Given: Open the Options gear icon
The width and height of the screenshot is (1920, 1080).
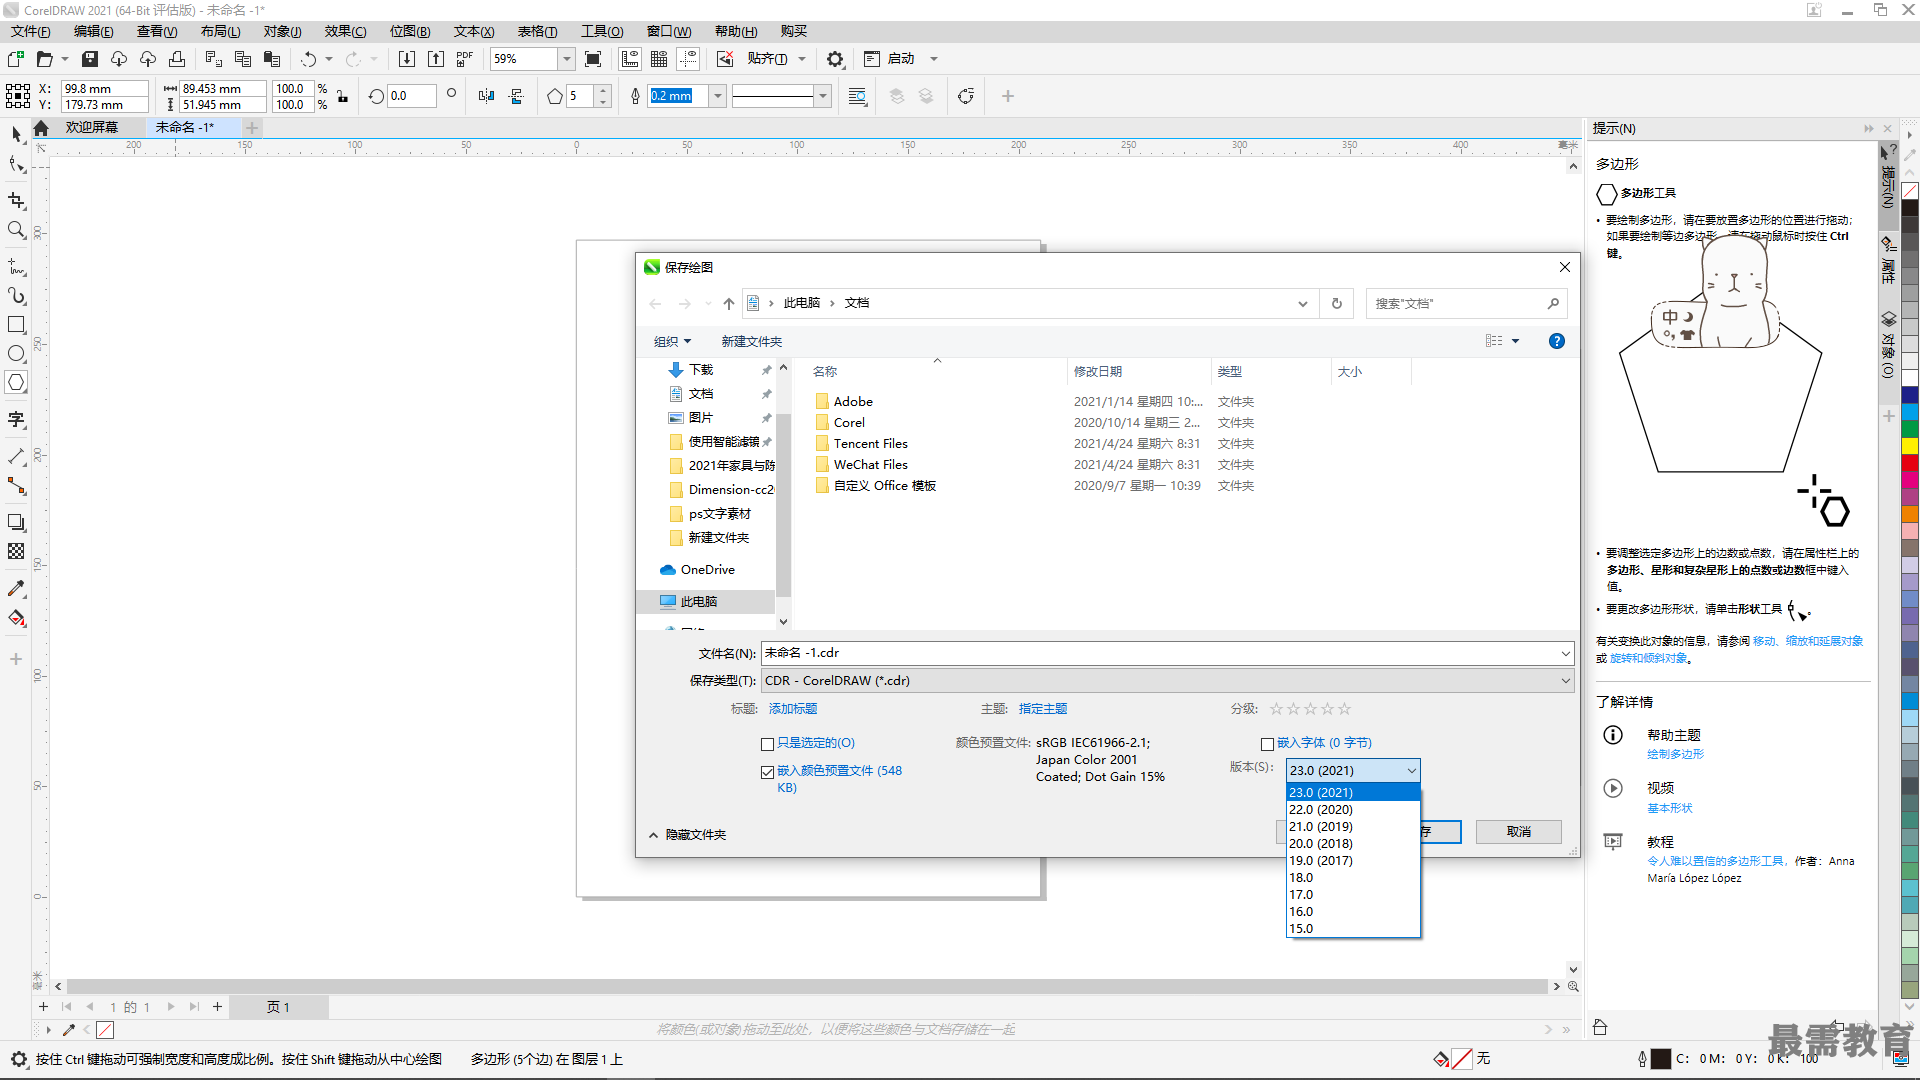Looking at the screenshot, I should coord(835,59).
